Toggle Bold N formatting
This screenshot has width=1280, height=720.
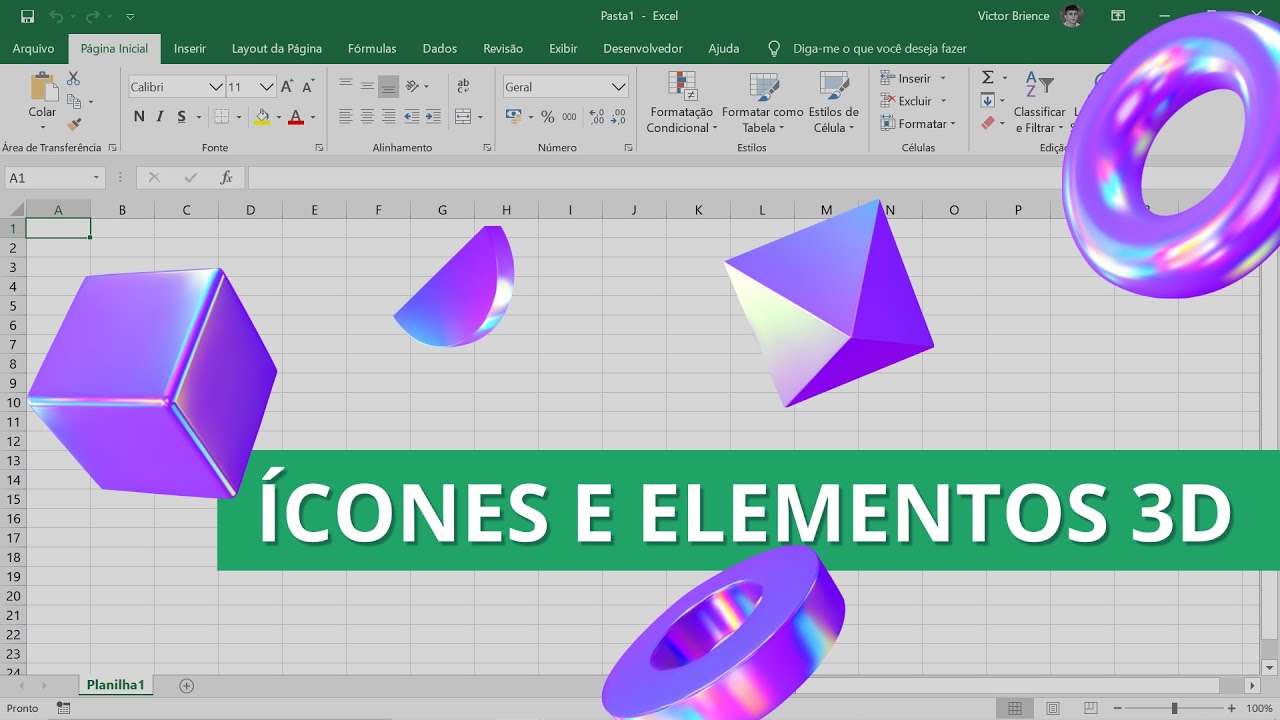pyautogui.click(x=139, y=117)
